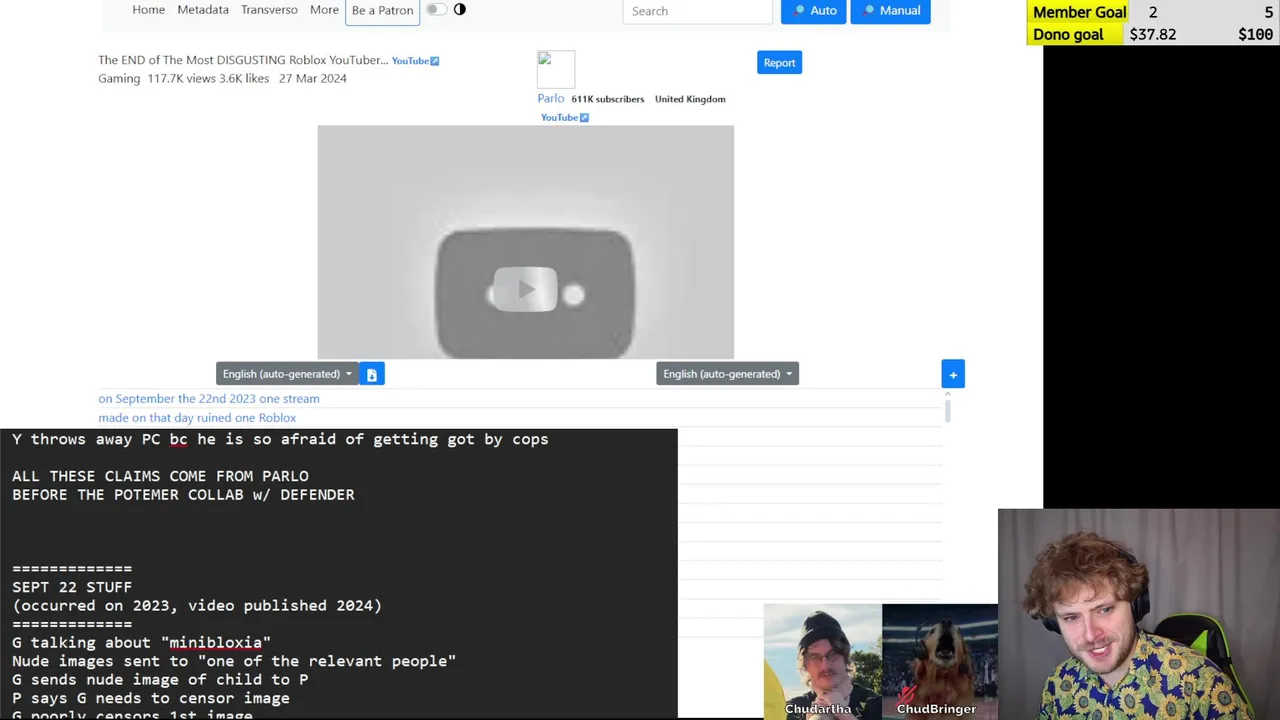The width and height of the screenshot is (1280, 720).
Task: Open the More nav menu
Action: point(324,10)
